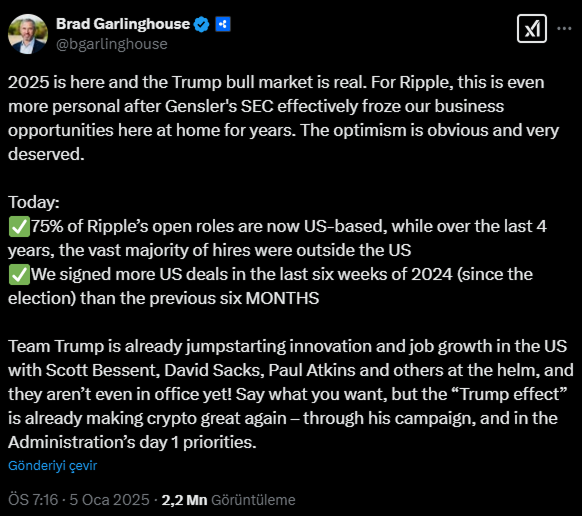Click the 2,2 Mn view count
Image resolution: width=582 pixels, height=516 pixels.
(x=184, y=500)
